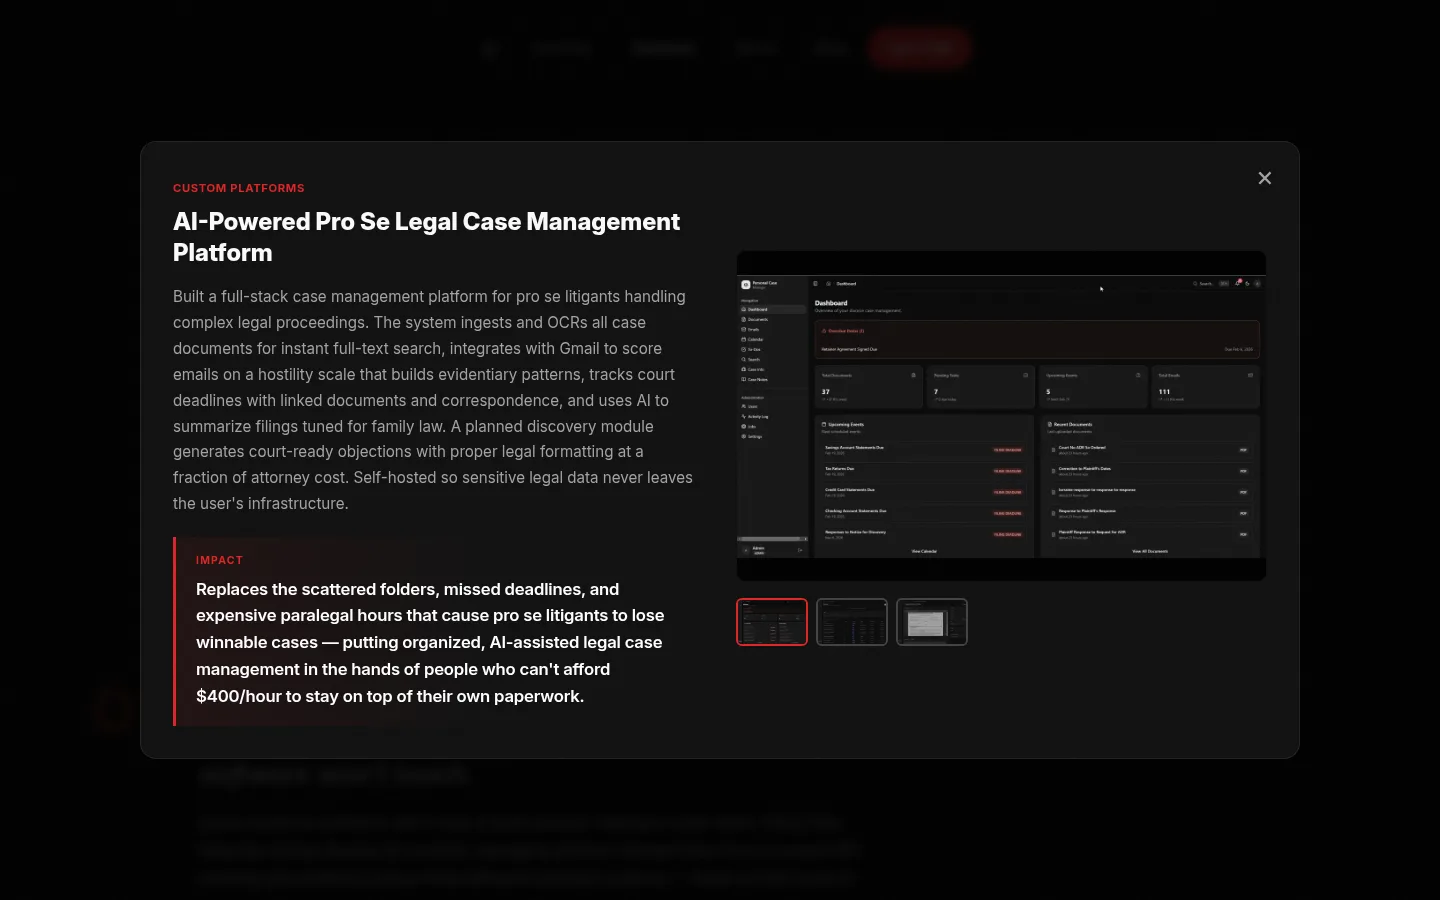Click View Calendar under Upcoming Events
This screenshot has width=1440, height=900.
click(x=924, y=551)
